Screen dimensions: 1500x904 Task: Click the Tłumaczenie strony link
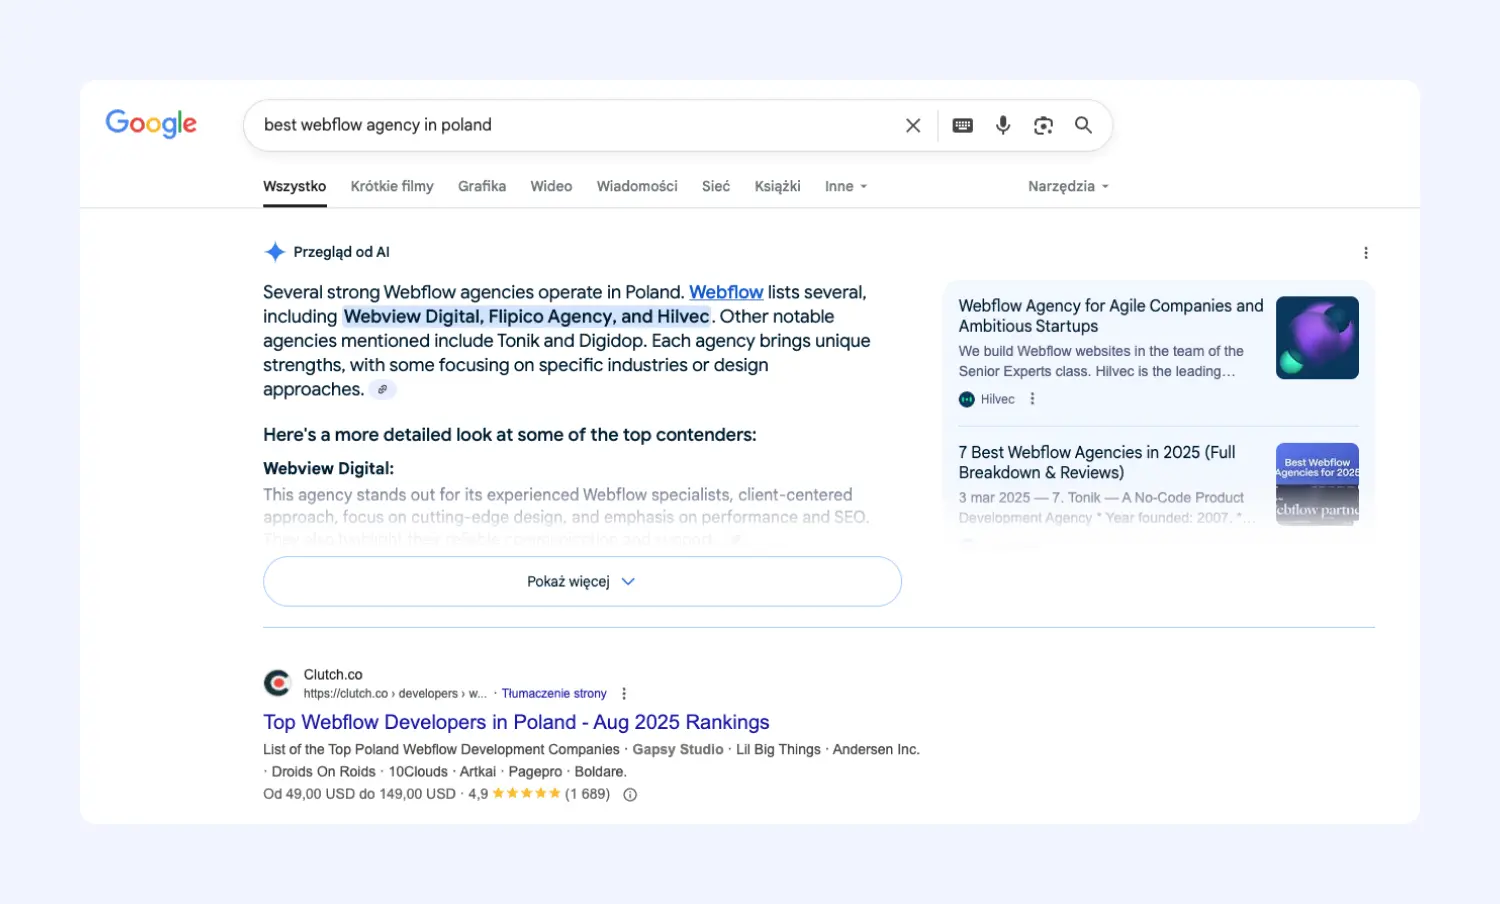tap(554, 693)
